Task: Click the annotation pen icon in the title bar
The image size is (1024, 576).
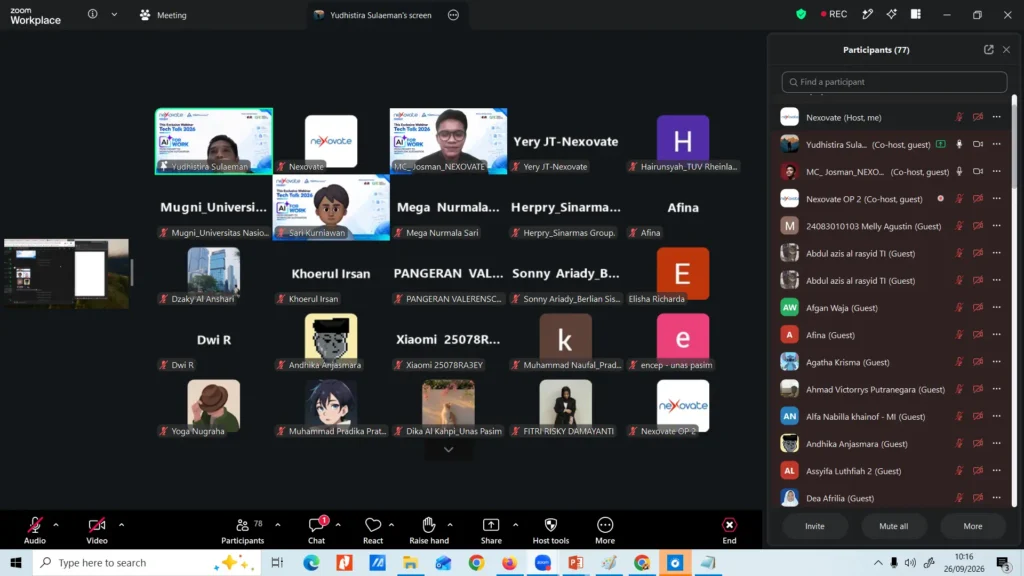Action: [x=867, y=14]
